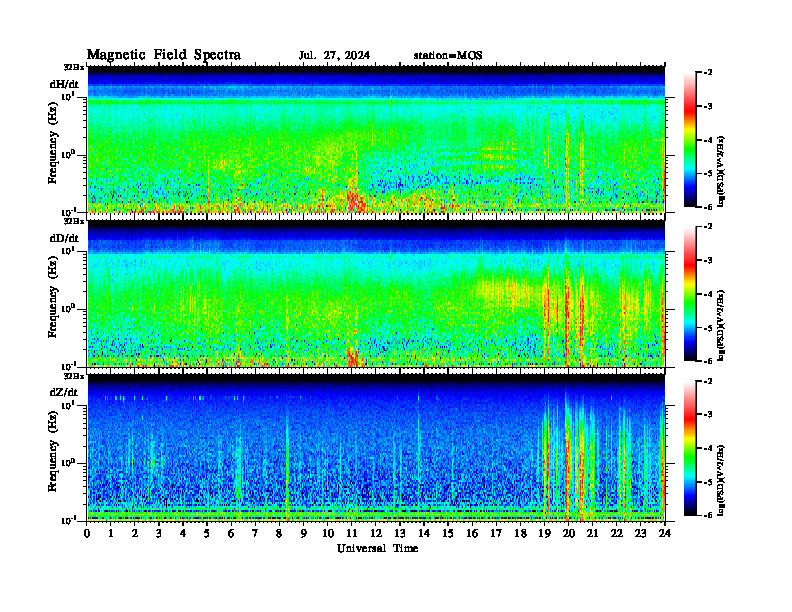The width and height of the screenshot is (792, 612).
Task: Click the 'station=MOS' label
Action: tap(448, 56)
